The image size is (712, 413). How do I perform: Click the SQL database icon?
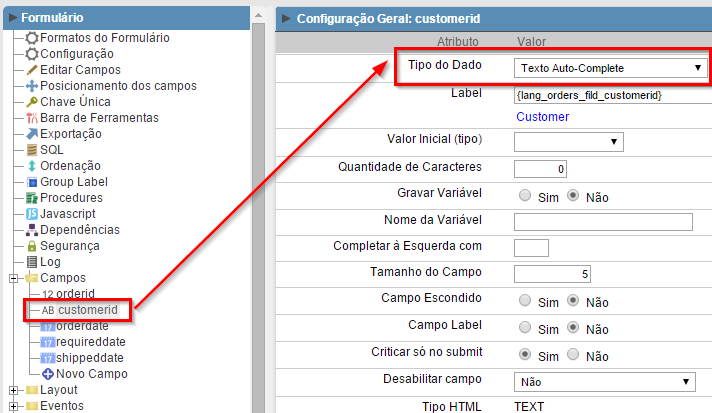coord(32,150)
